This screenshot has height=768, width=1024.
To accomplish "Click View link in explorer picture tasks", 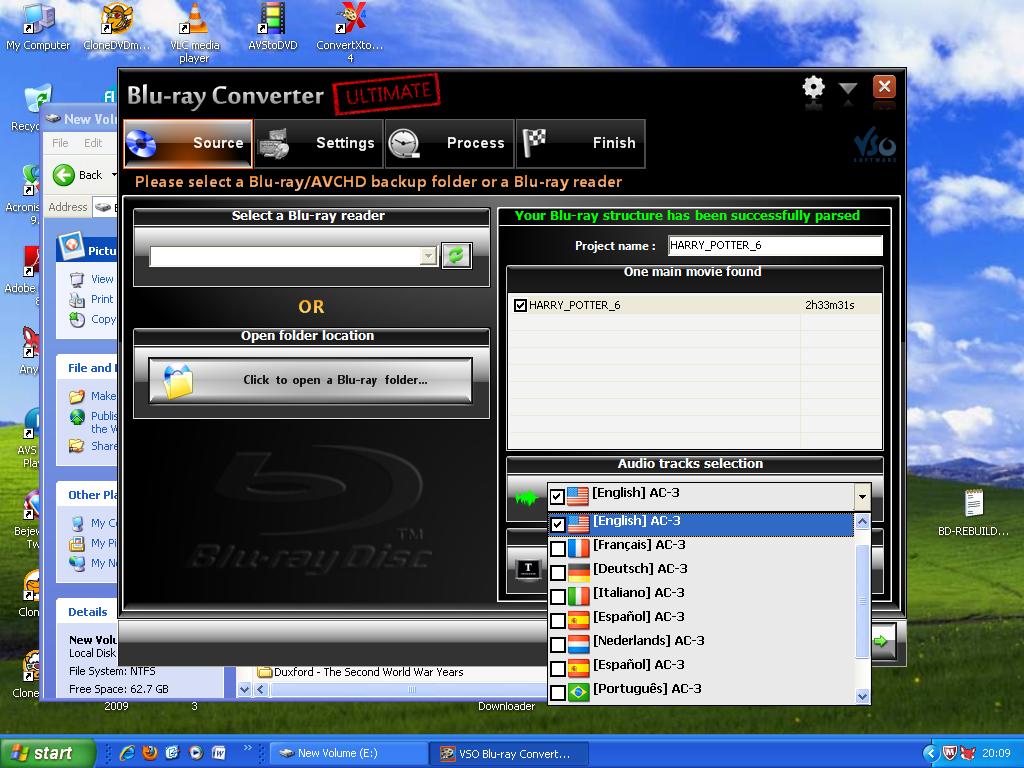I will pos(102,279).
